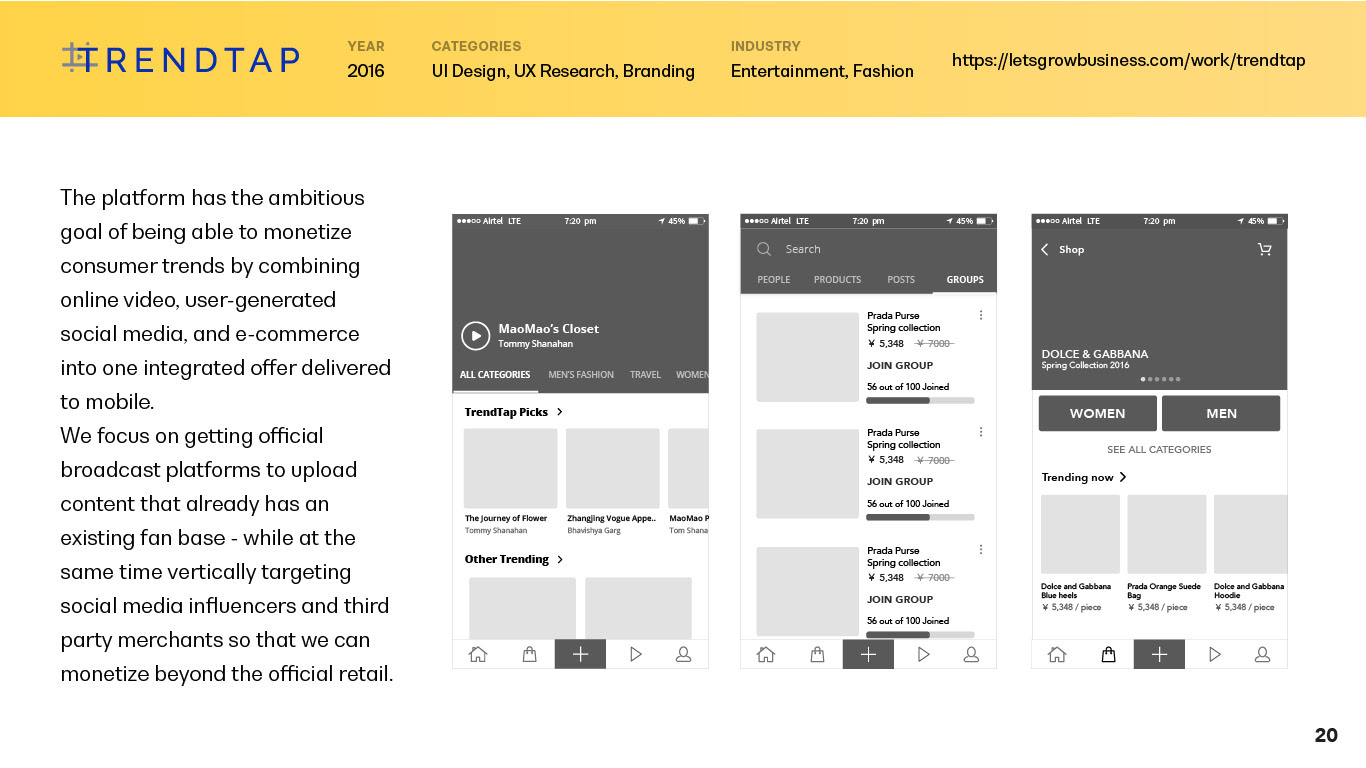The width and height of the screenshot is (1366, 768).
Task: Open video play icon in first phone mockup
Action: [x=635, y=654]
